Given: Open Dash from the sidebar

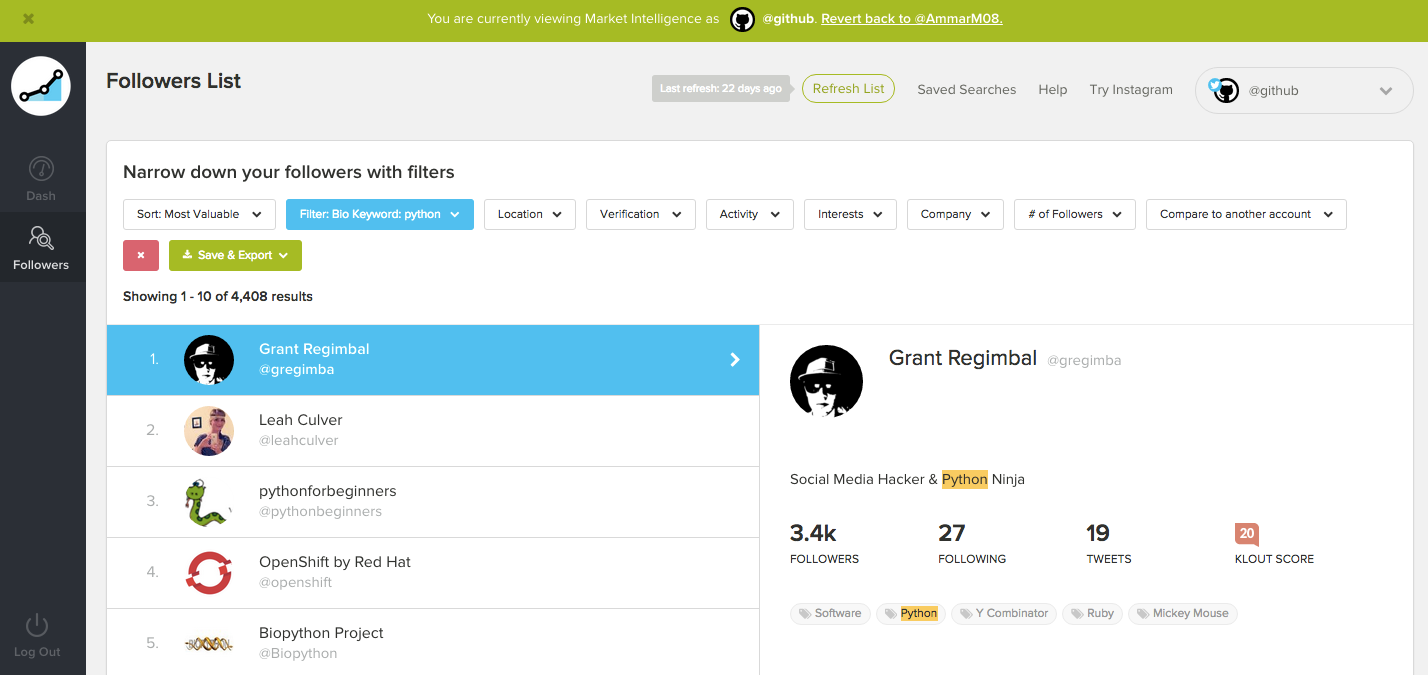Looking at the screenshot, I should pyautogui.click(x=41, y=178).
